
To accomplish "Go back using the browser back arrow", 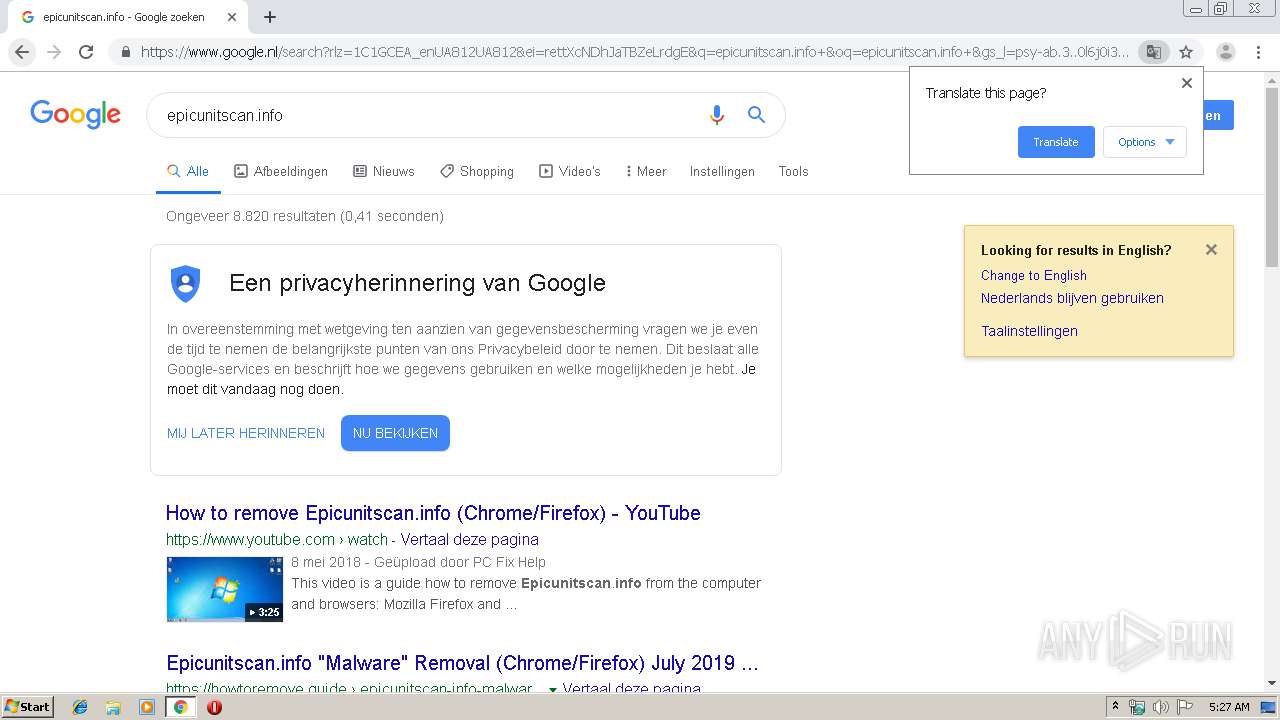I will (22, 52).
